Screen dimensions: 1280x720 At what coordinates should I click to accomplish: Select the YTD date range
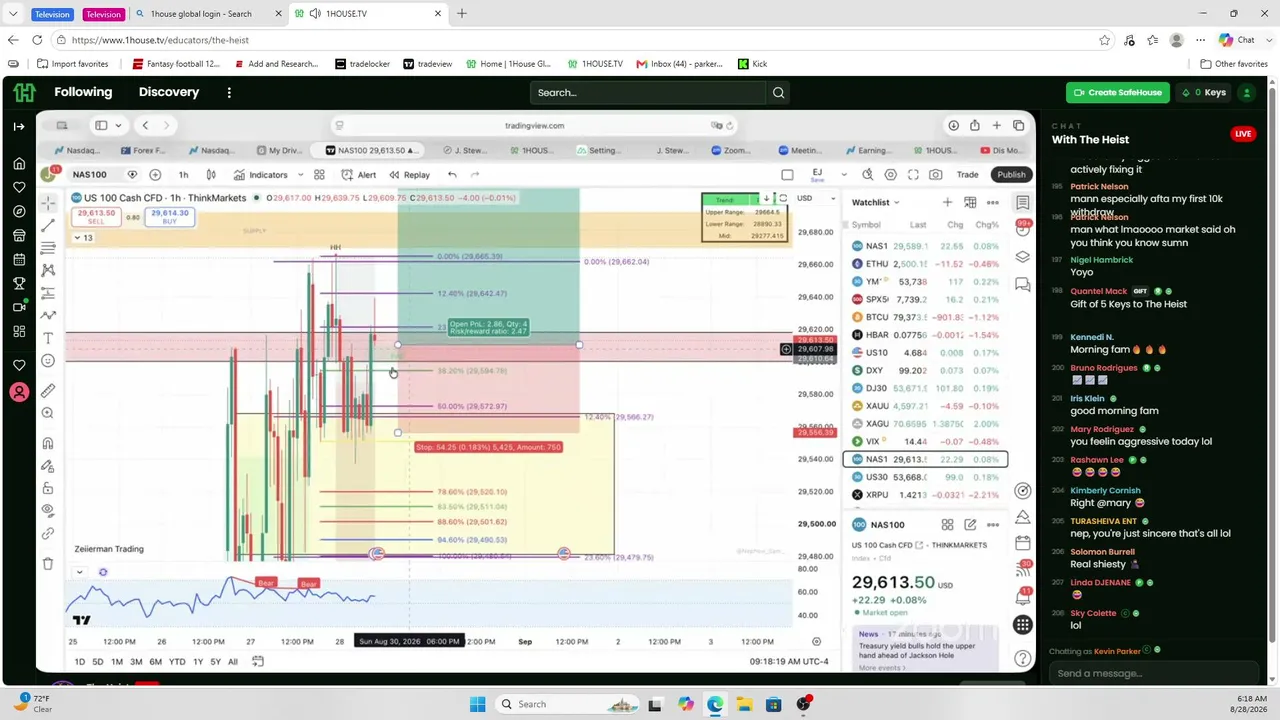pos(176,661)
